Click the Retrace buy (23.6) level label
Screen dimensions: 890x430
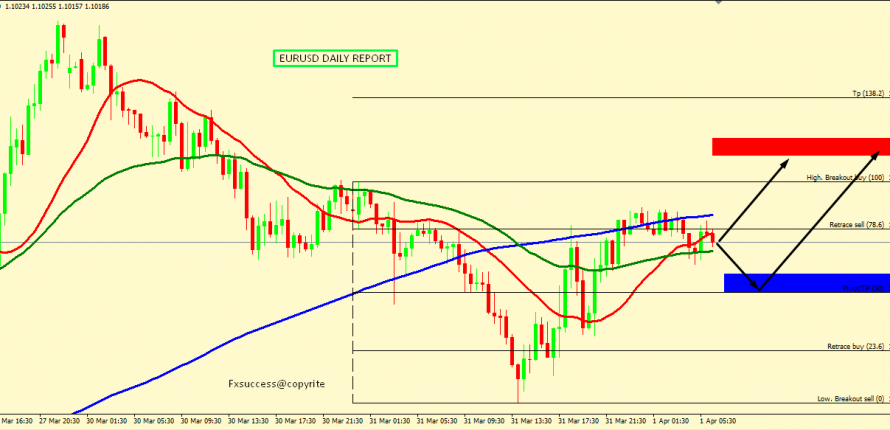click(x=856, y=346)
